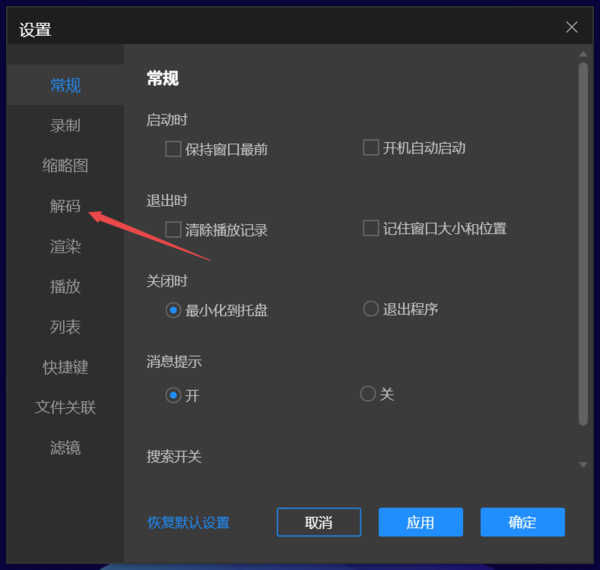The height and width of the screenshot is (570, 600).
Task: Turn message prompts 开 radio on
Action: 173,395
